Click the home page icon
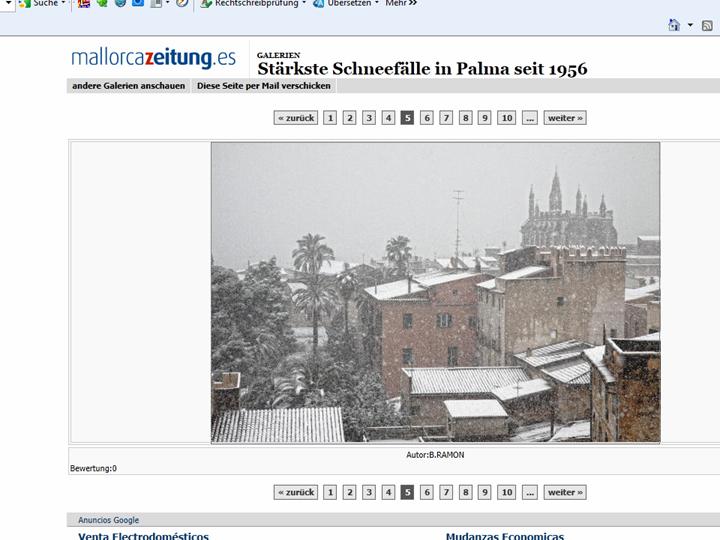 pos(674,25)
